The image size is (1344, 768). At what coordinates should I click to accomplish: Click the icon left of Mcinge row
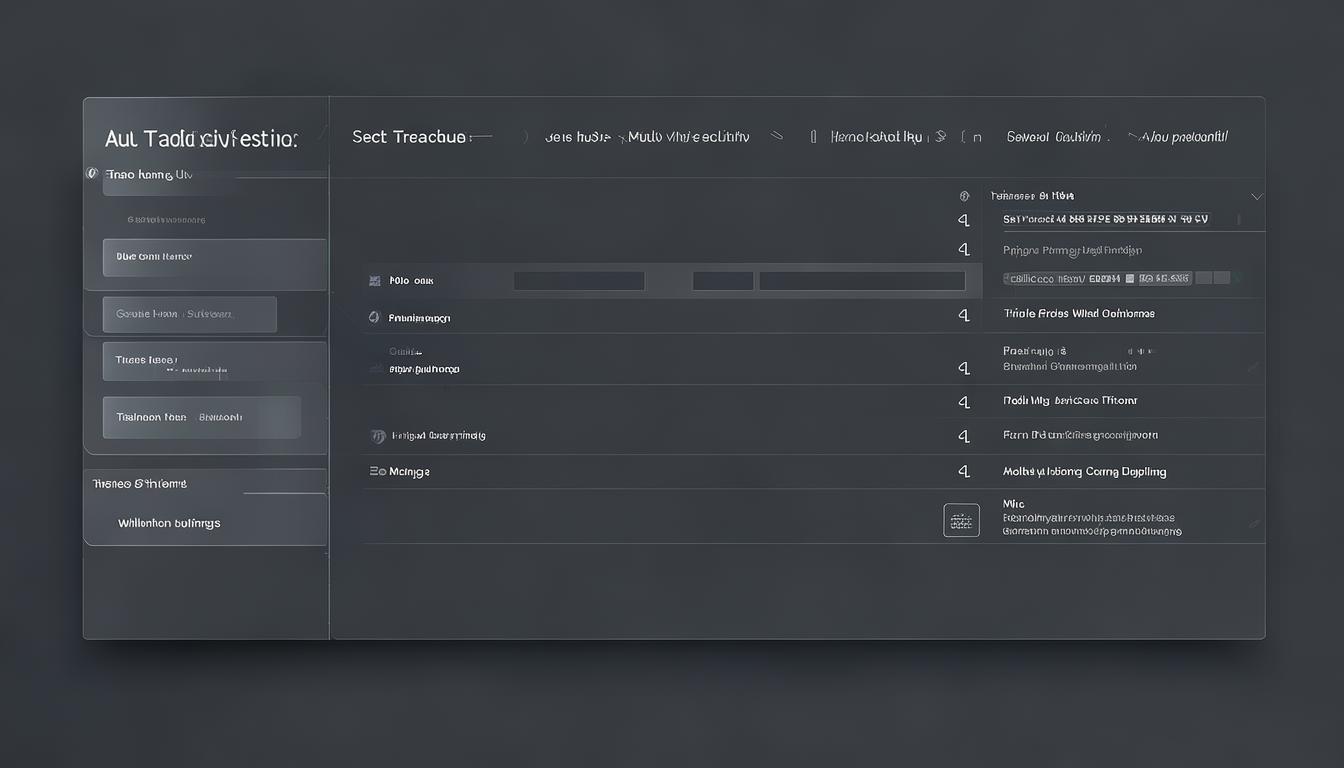click(x=377, y=471)
